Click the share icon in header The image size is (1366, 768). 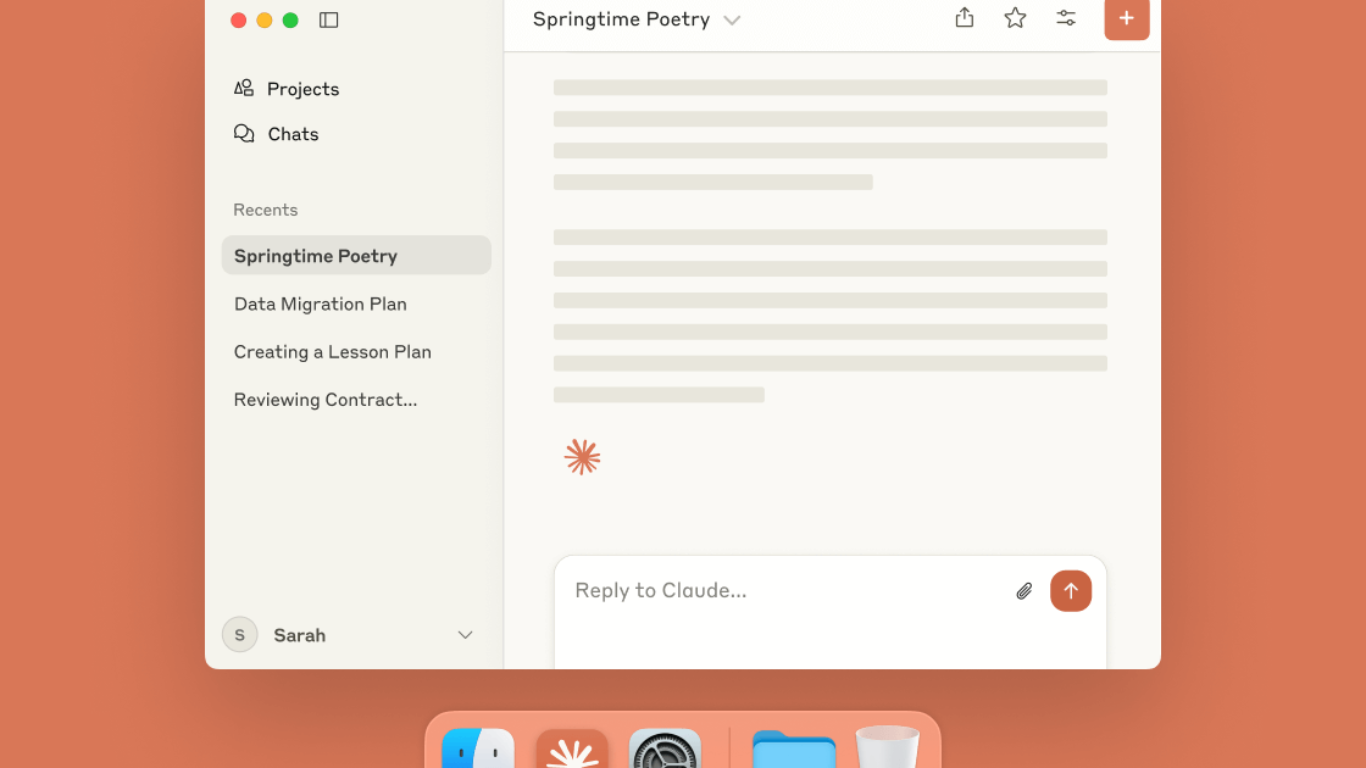coord(964,18)
